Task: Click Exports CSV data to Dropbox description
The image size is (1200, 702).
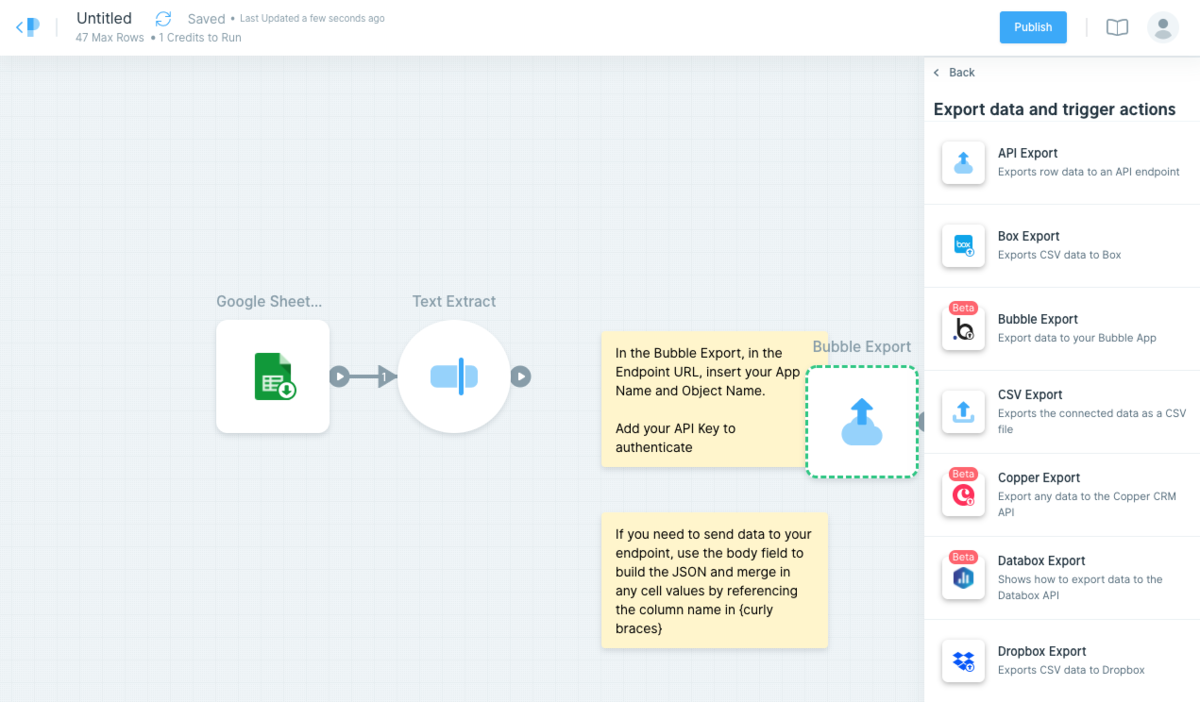Action: [x=1071, y=670]
